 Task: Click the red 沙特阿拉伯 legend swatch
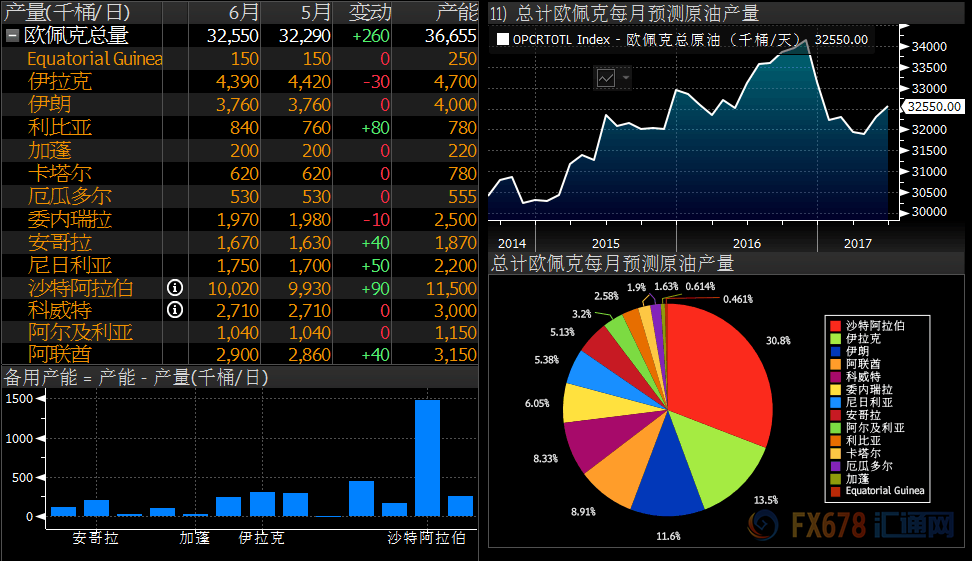(836, 326)
